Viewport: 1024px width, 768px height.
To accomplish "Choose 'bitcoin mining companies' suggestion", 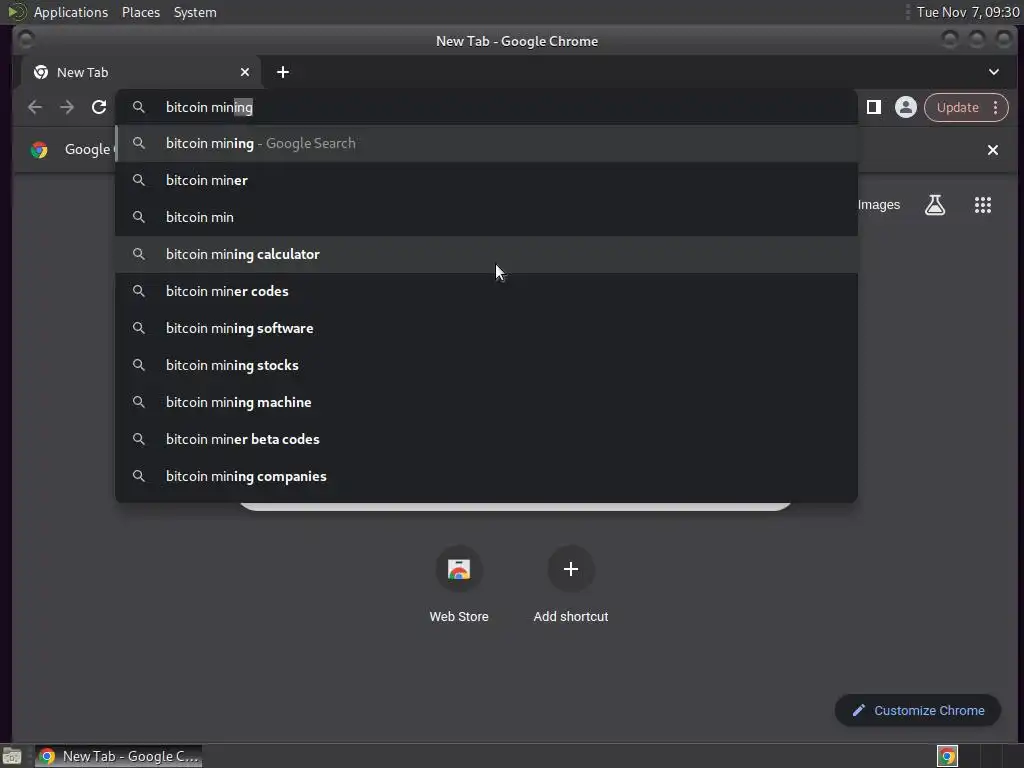I will tap(486, 477).
